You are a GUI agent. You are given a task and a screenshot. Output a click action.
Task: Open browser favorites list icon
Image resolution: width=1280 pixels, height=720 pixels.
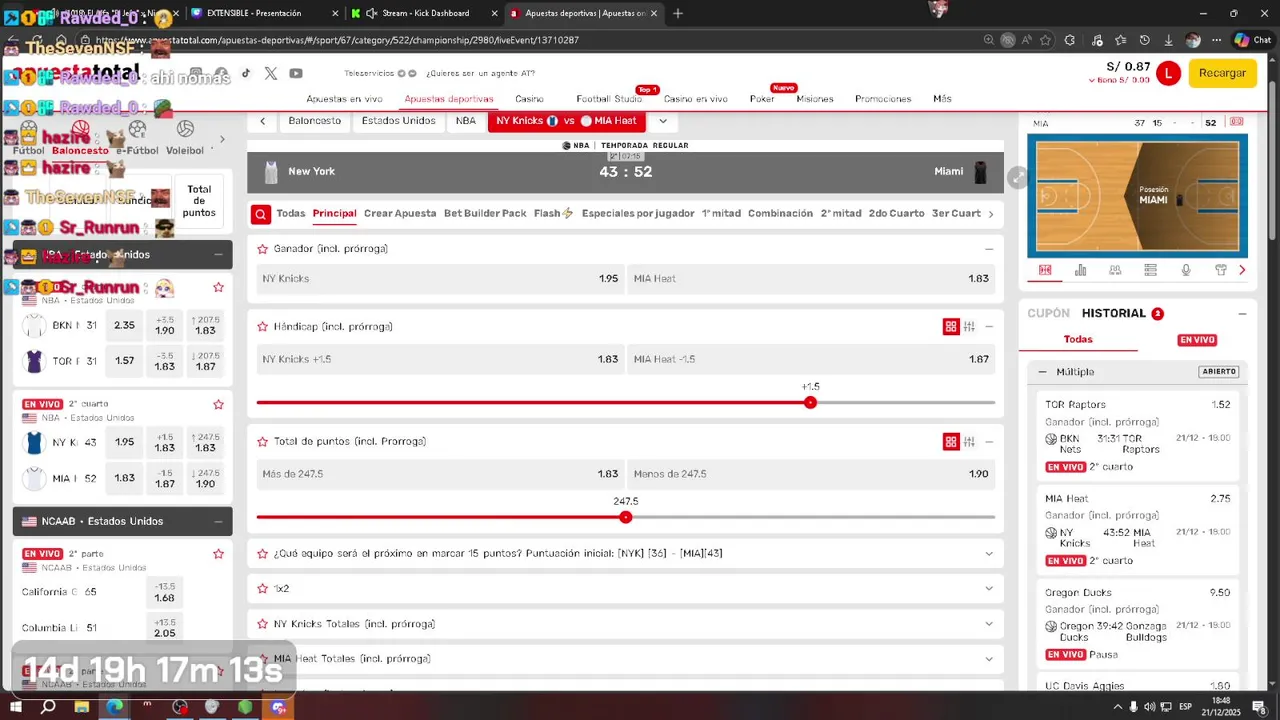click(1120, 40)
